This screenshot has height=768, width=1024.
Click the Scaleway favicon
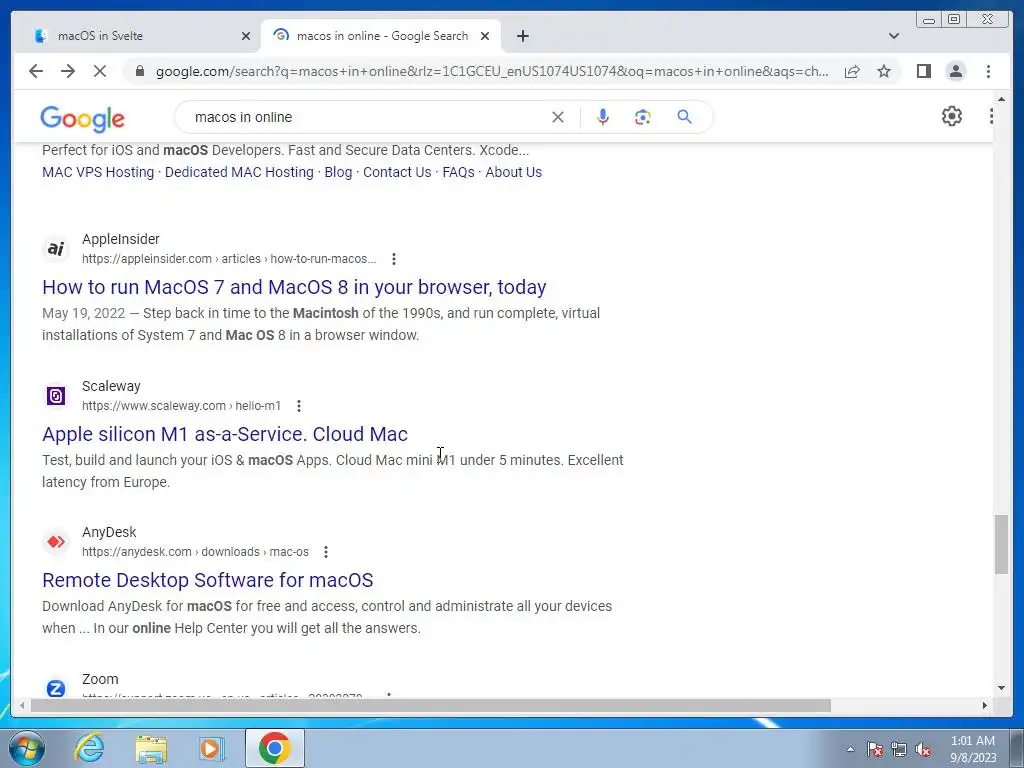click(56, 396)
